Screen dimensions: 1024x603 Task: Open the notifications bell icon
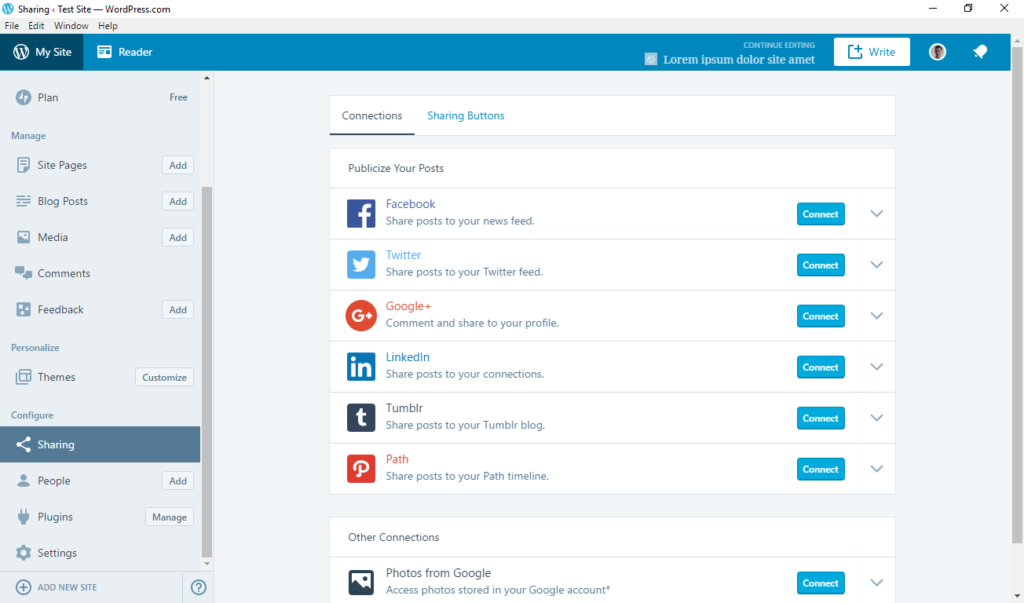pyautogui.click(x=980, y=51)
